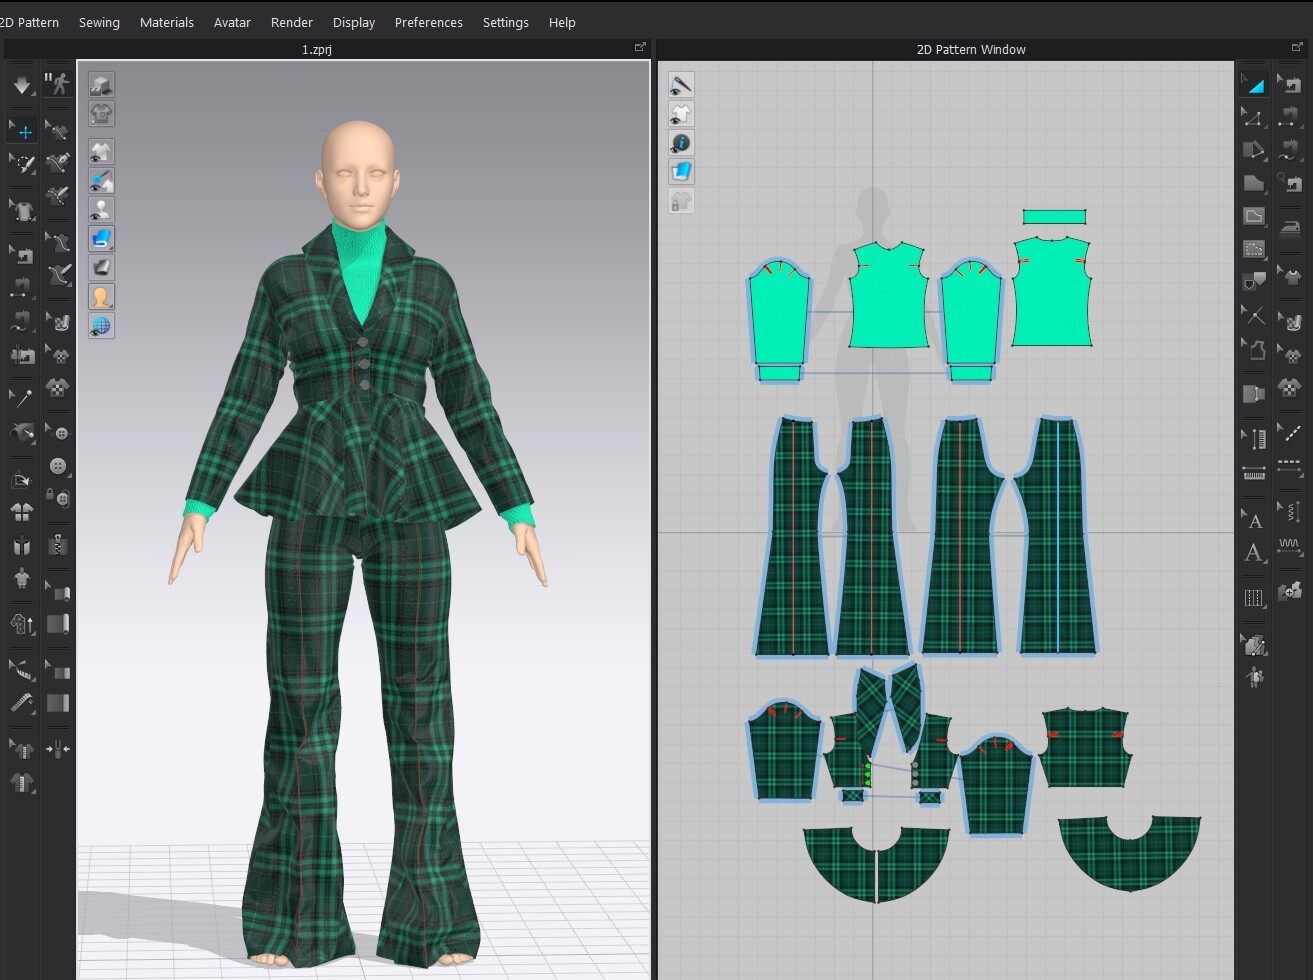Select the Zipper tool in the left toolbar
1313x980 pixels.
coord(58,544)
